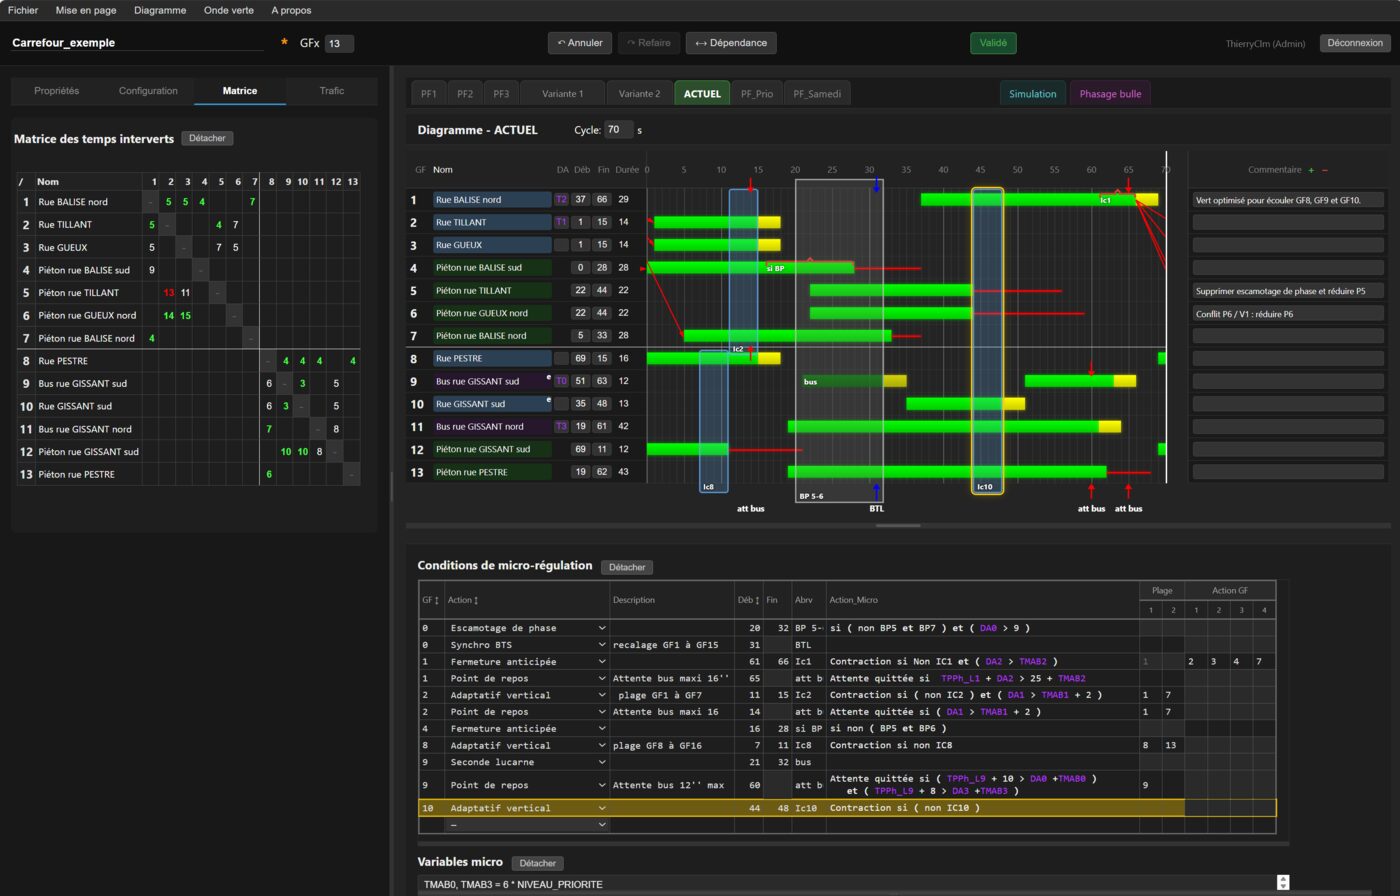The height and width of the screenshot is (896, 1400).
Task: Open the GF 8 Adaptatif vertical dropdown
Action: pyautogui.click(x=527, y=745)
